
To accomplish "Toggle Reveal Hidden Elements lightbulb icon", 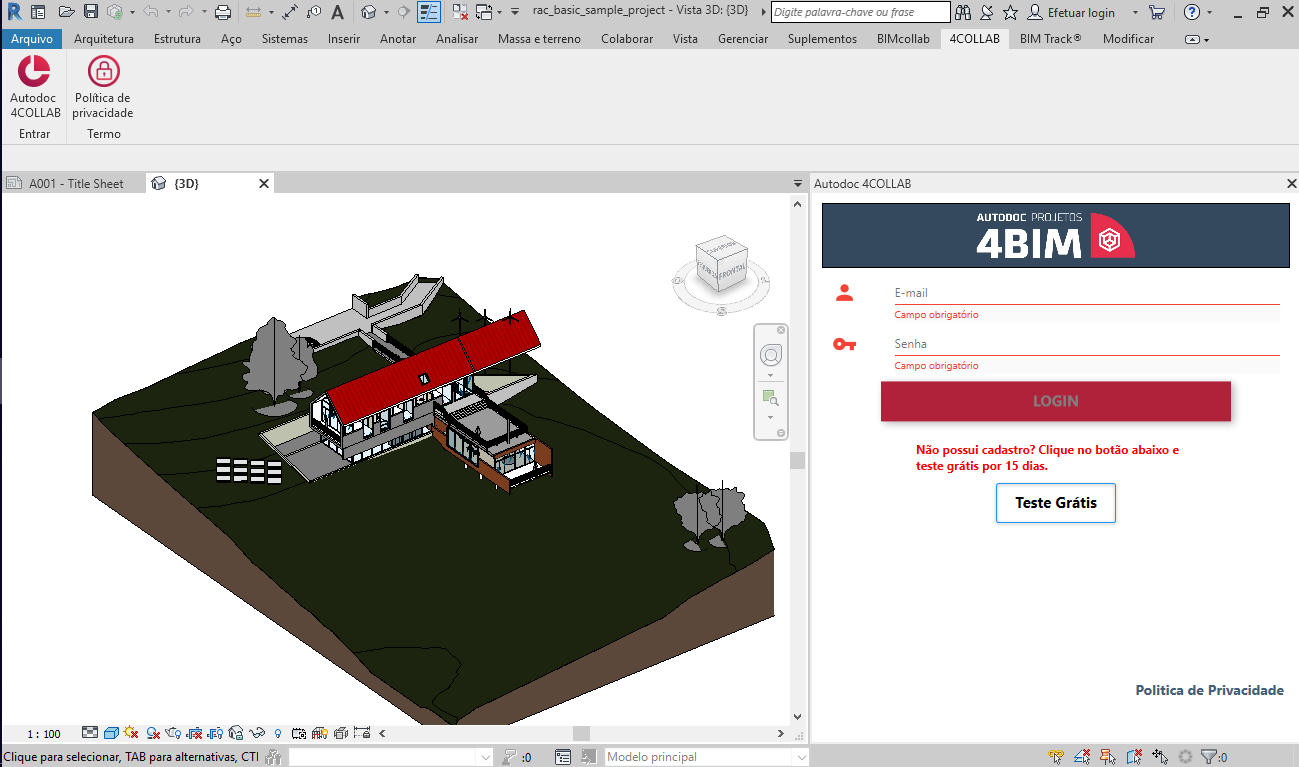I will point(278,733).
